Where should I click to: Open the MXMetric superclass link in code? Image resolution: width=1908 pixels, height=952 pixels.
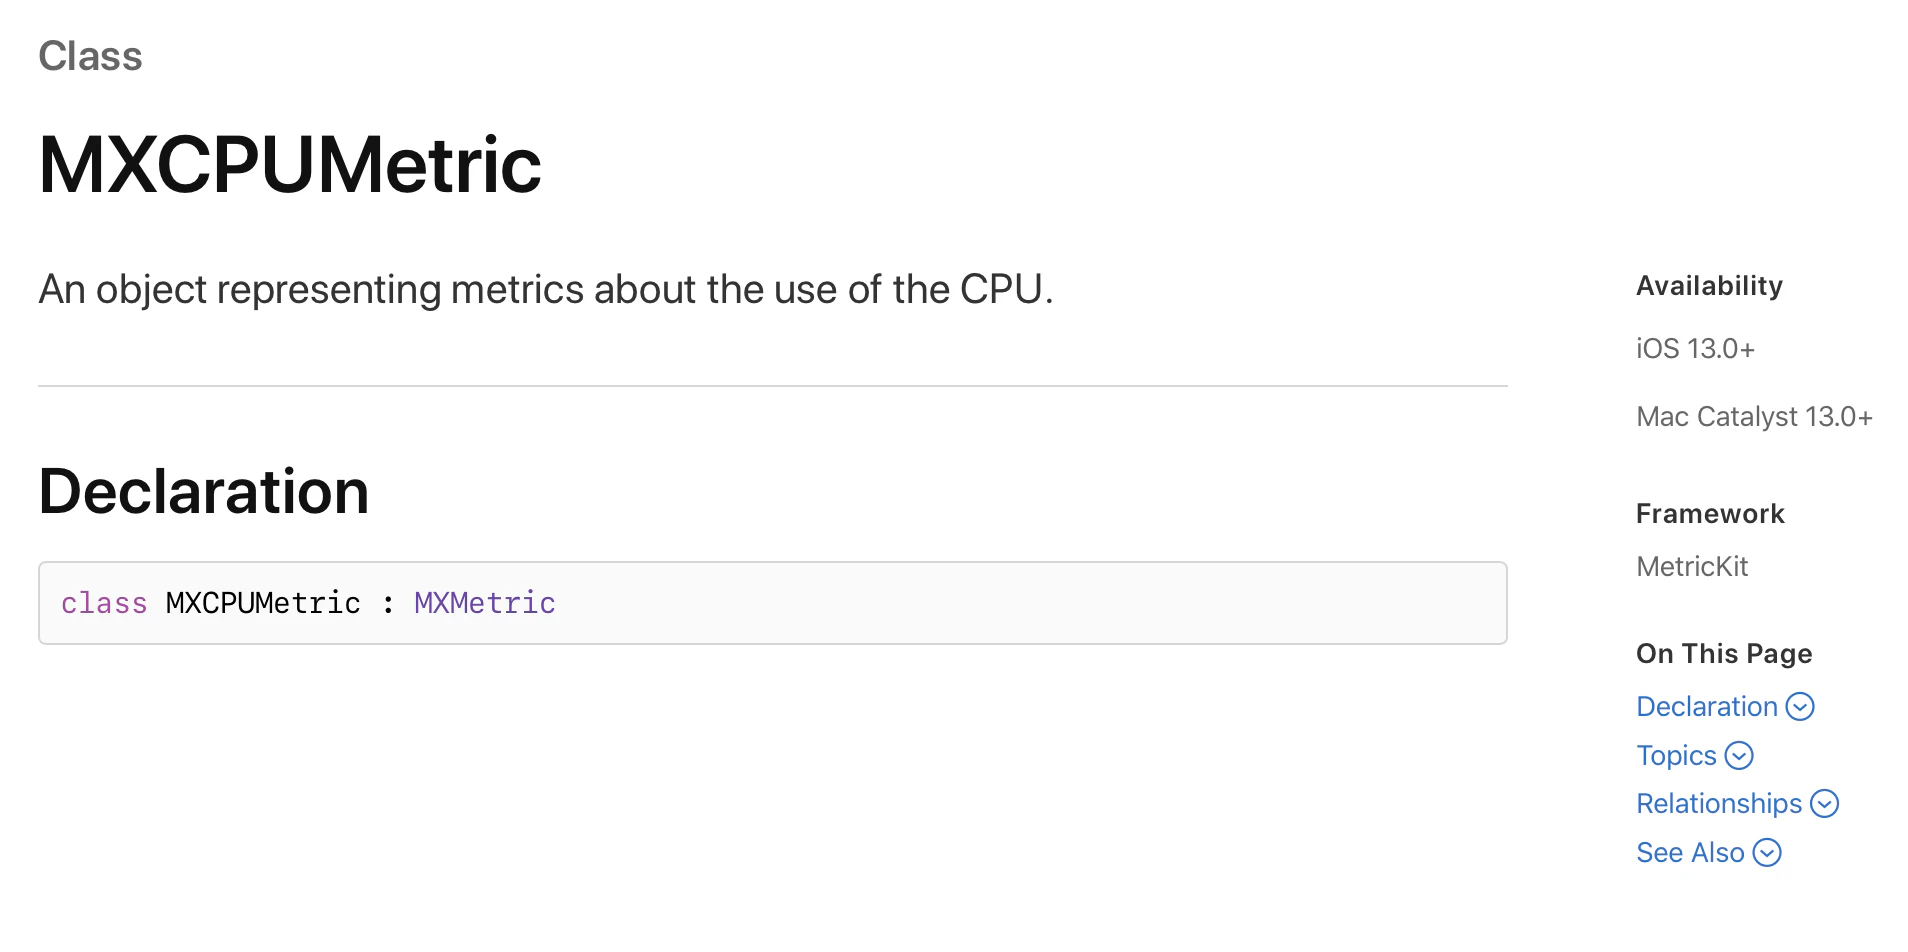(x=484, y=603)
